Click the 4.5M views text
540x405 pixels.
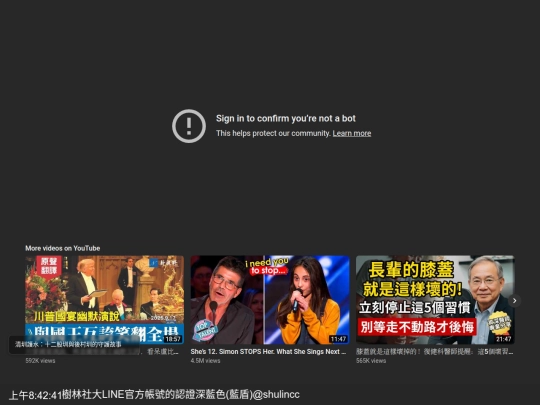206,361
